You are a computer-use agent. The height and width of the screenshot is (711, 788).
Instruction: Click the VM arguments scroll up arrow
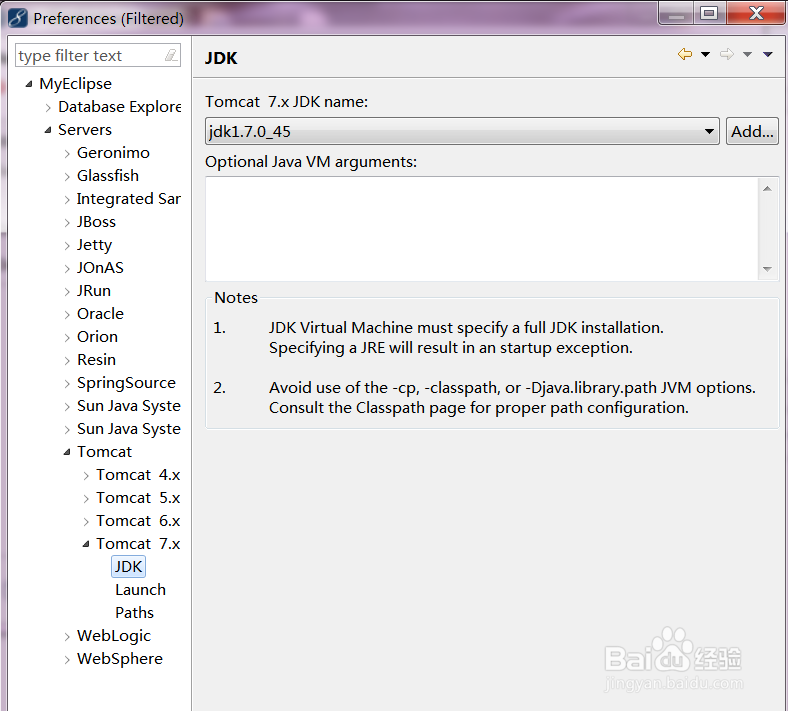point(767,188)
